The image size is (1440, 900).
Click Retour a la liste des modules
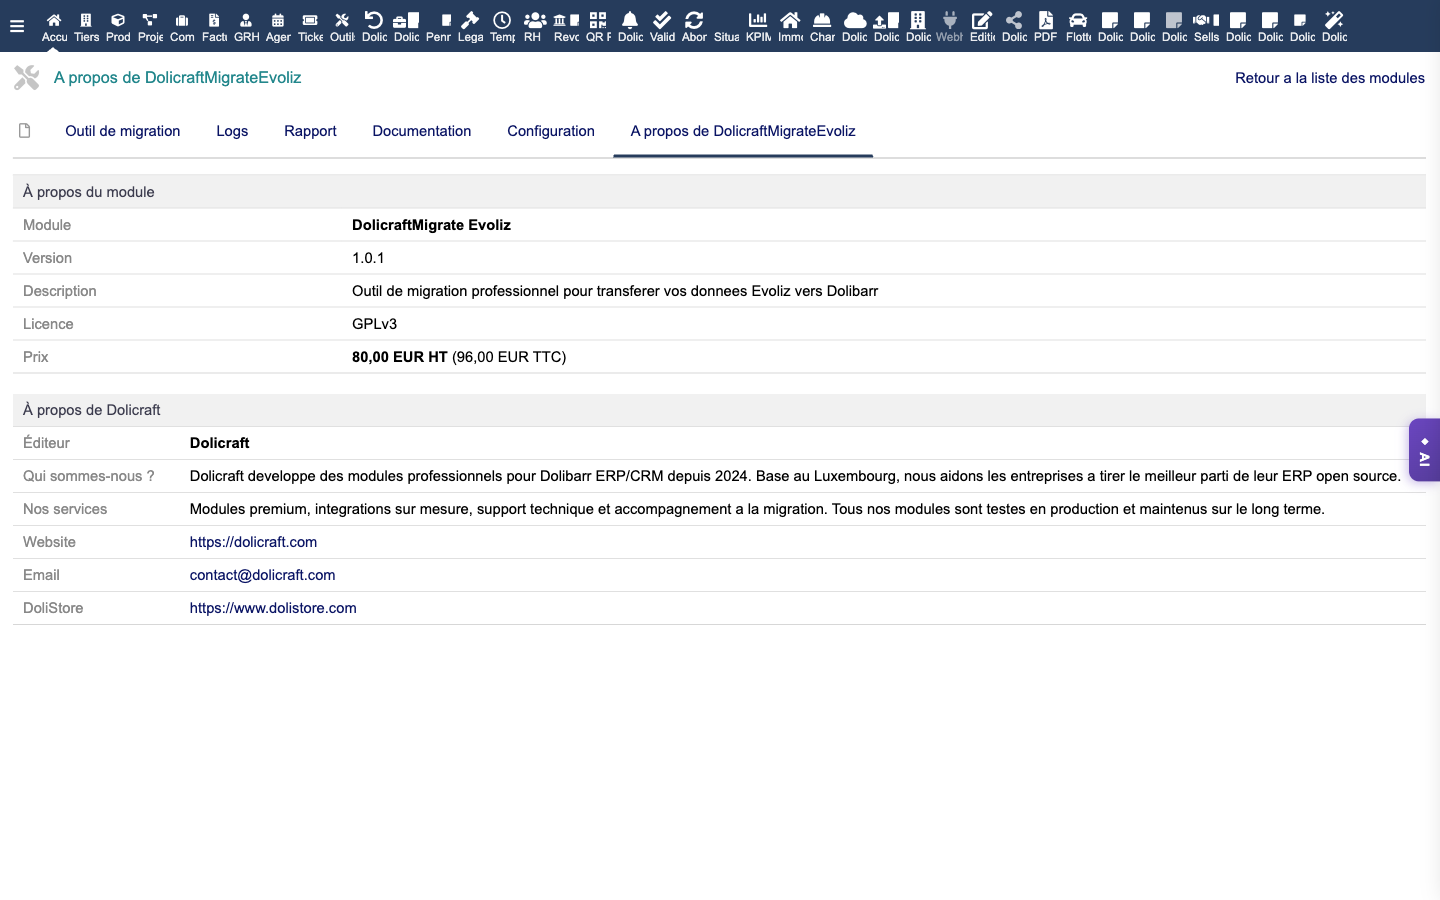click(x=1330, y=78)
